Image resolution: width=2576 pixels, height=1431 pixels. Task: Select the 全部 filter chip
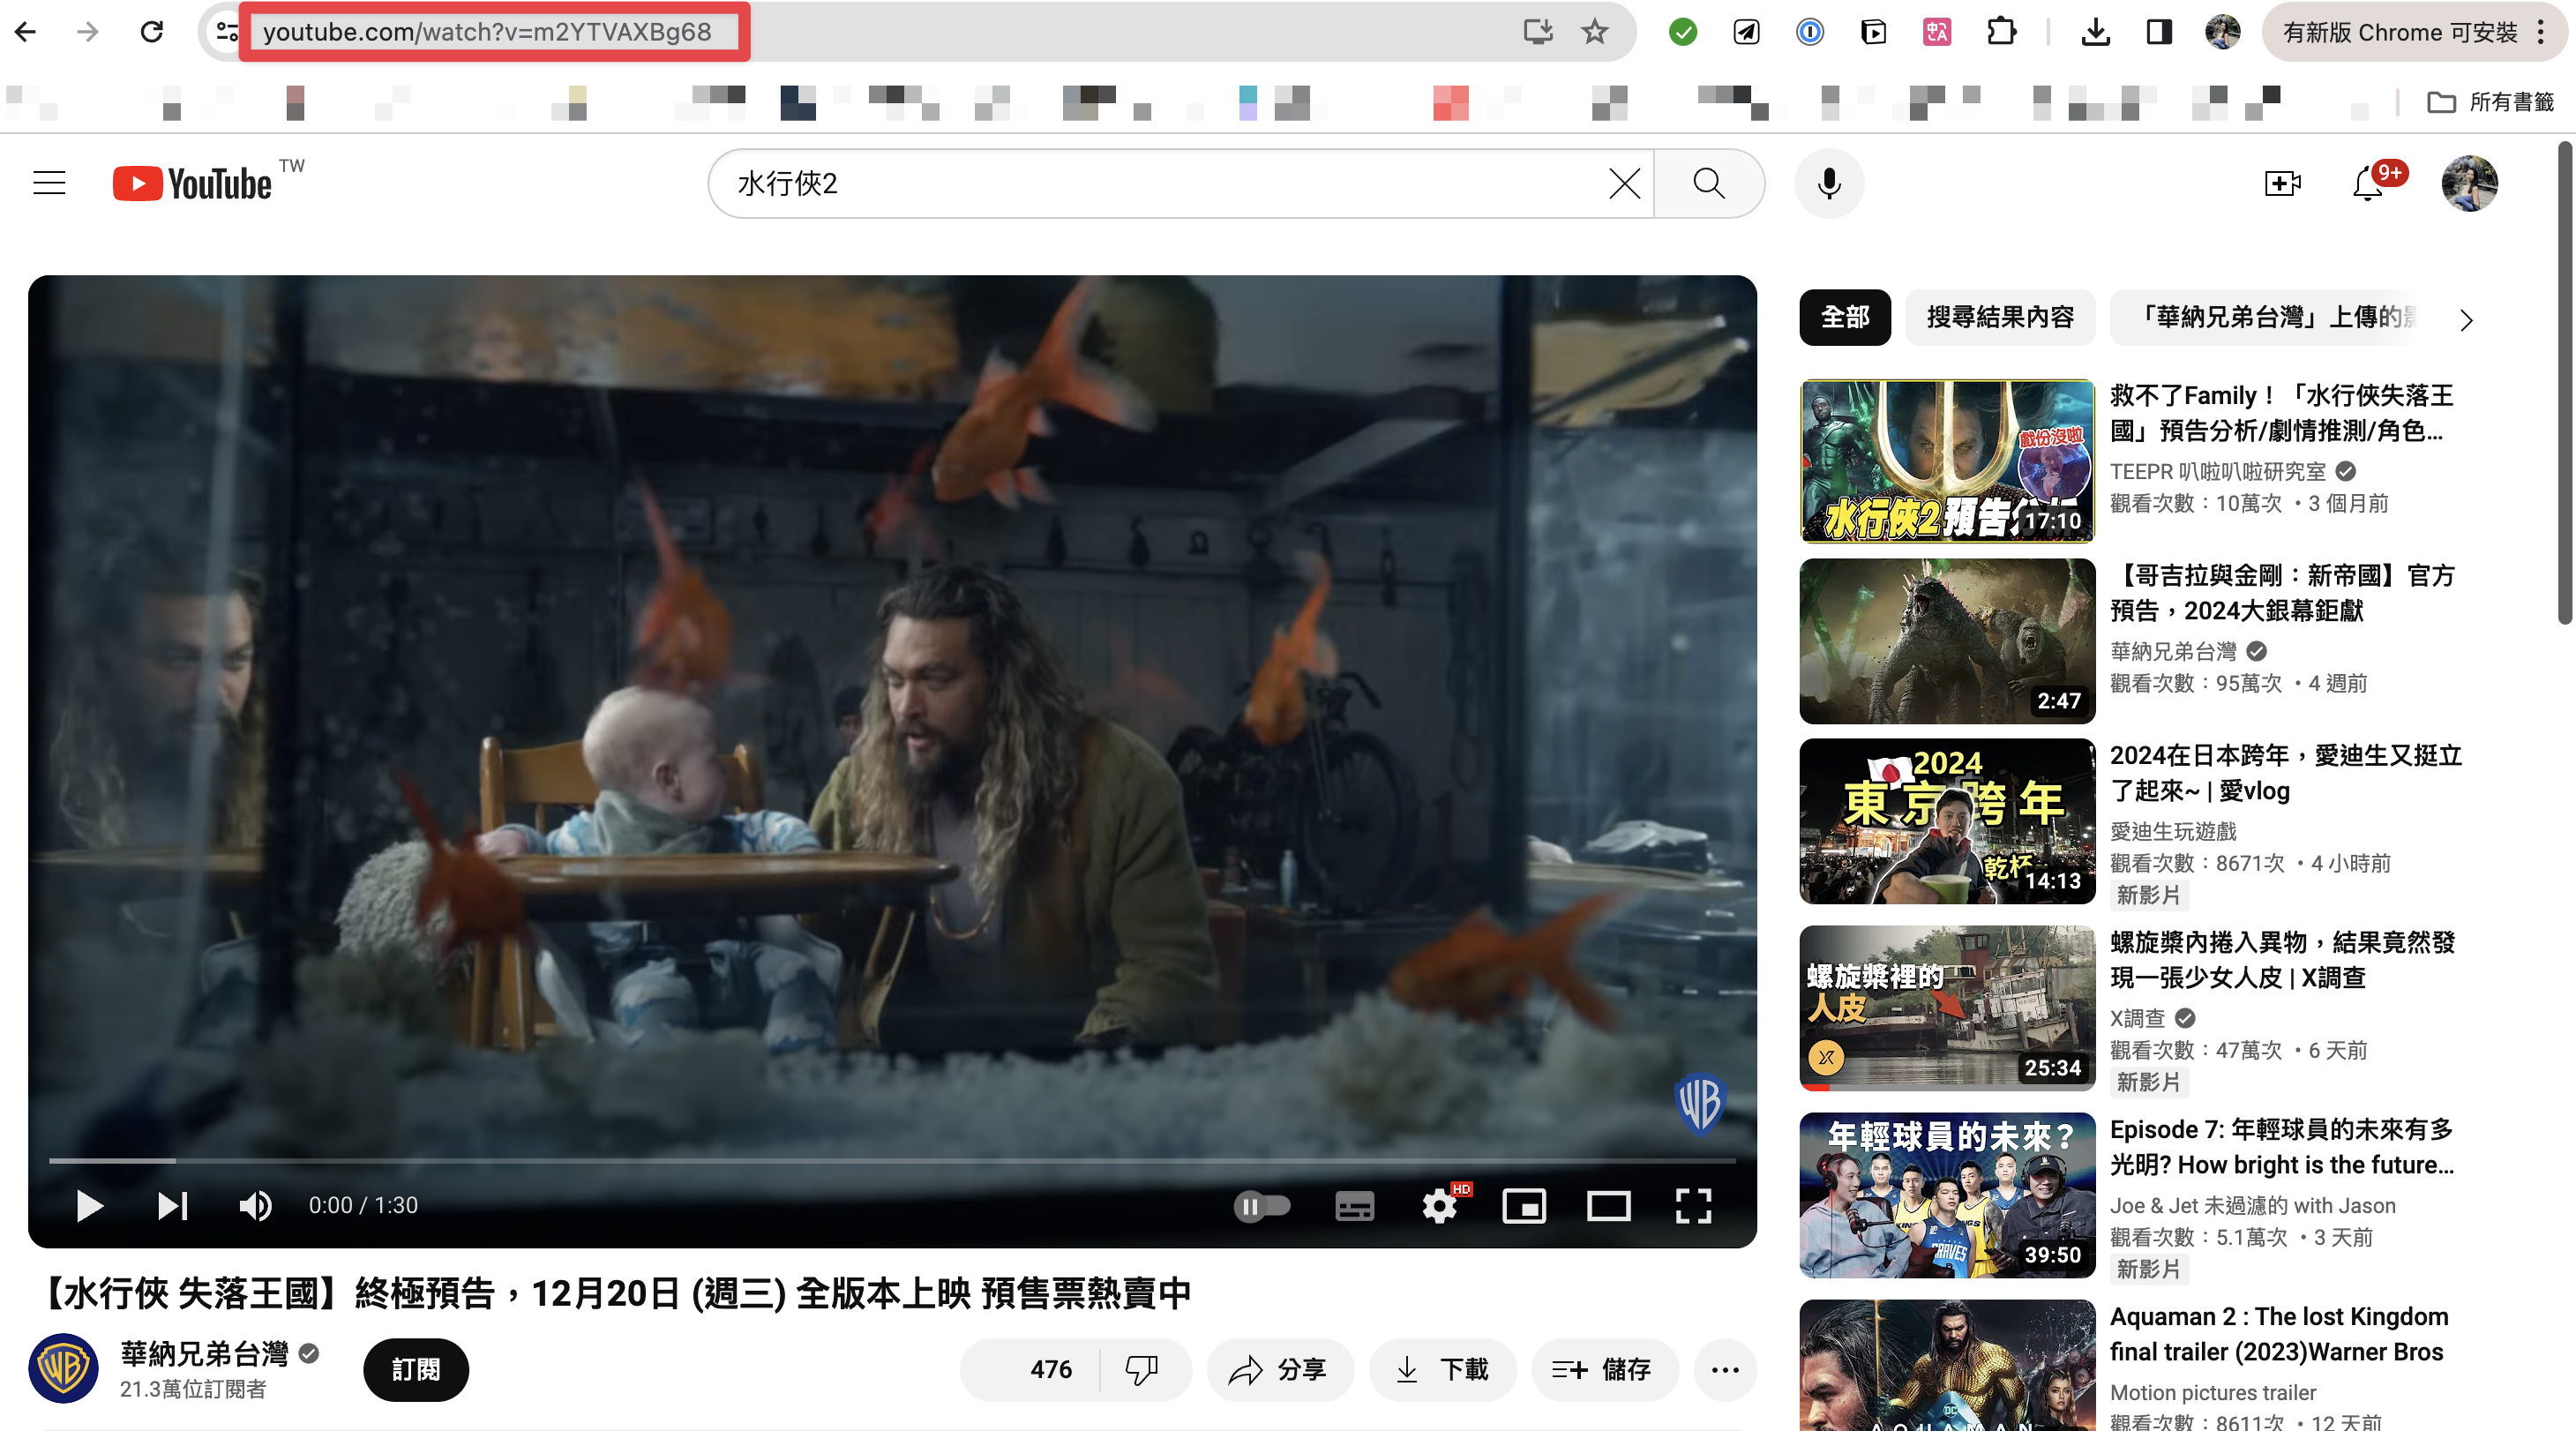tap(1844, 318)
